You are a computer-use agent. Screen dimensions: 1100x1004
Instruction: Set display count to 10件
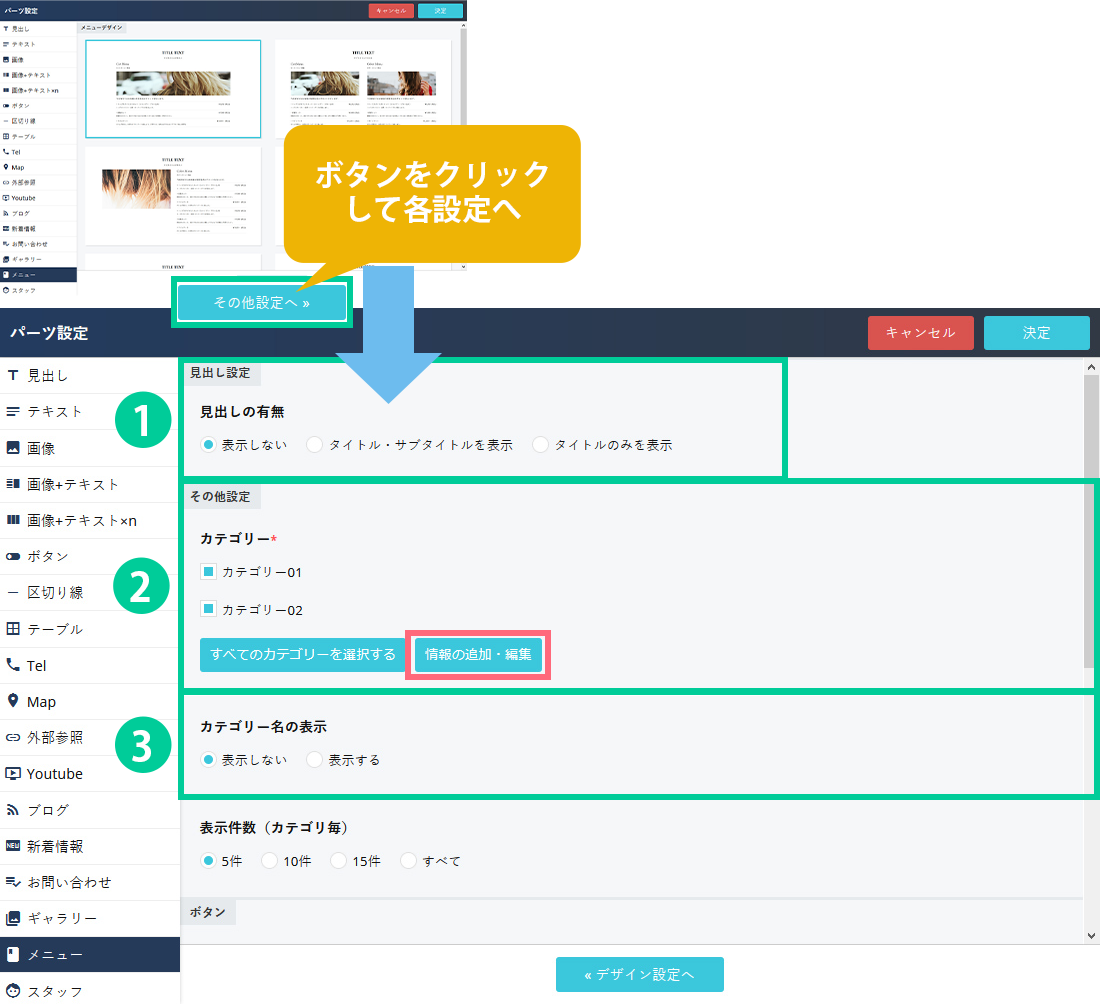[x=269, y=861]
